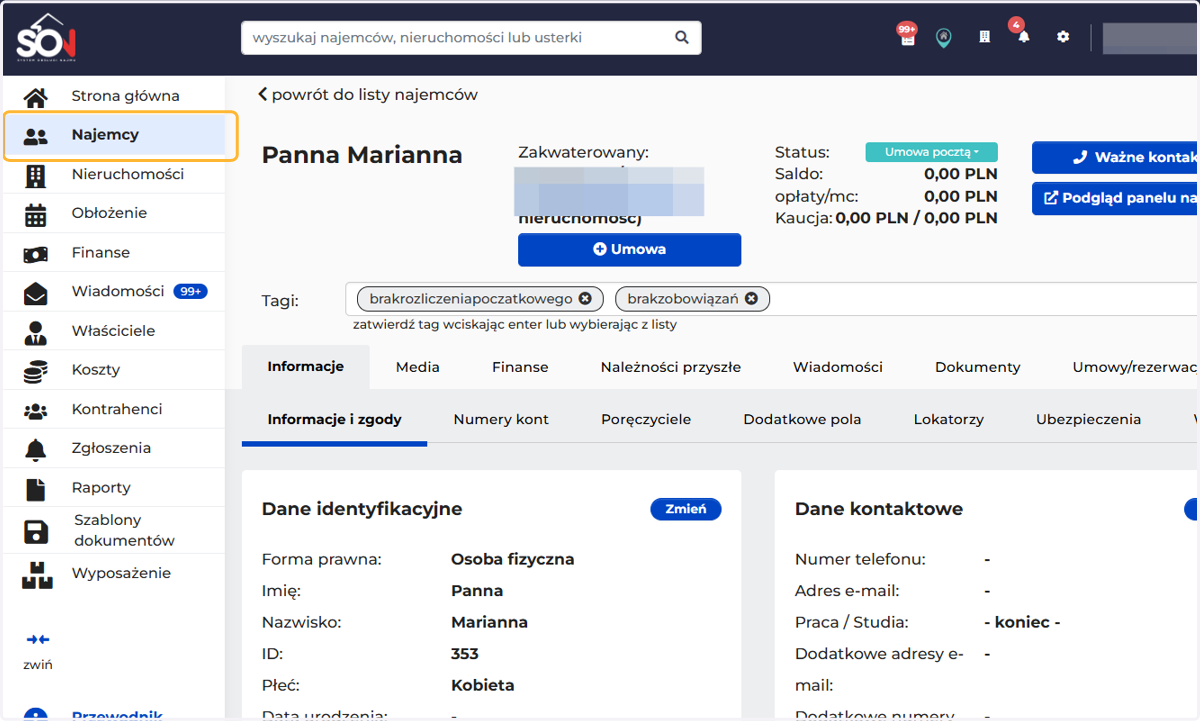The height and width of the screenshot is (721, 1200).
Task: Click the building icon in top bar
Action: (984, 36)
